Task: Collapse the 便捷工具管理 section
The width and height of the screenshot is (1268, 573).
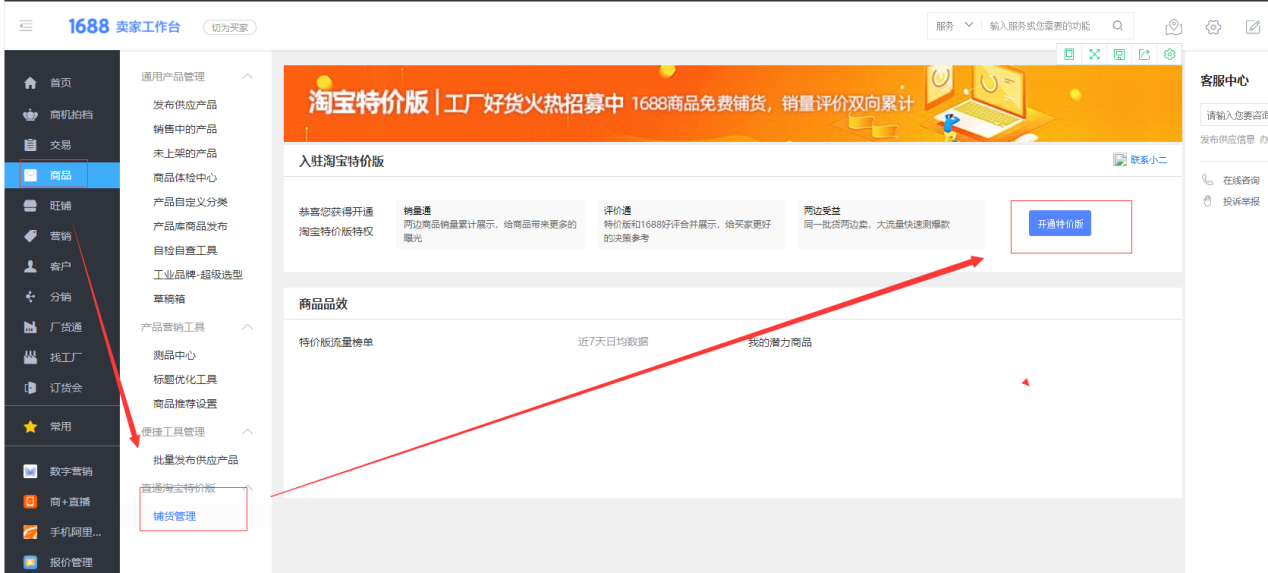Action: click(248, 432)
